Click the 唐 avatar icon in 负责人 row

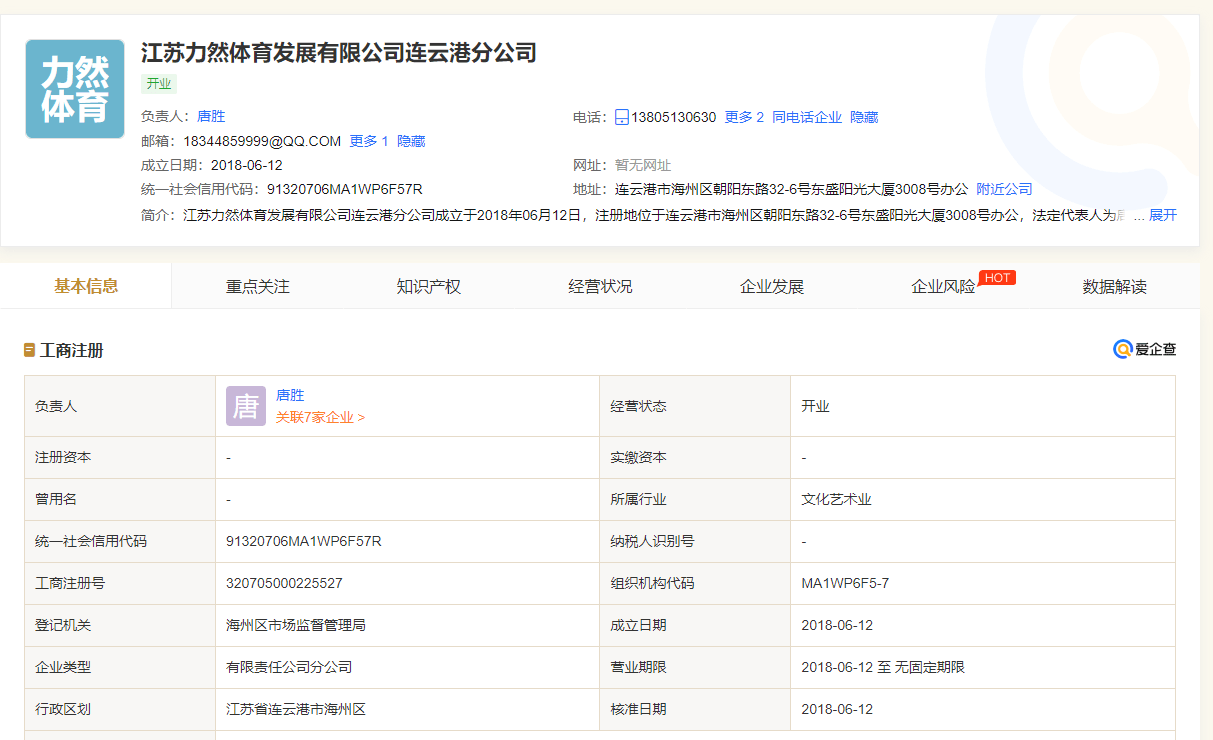245,406
